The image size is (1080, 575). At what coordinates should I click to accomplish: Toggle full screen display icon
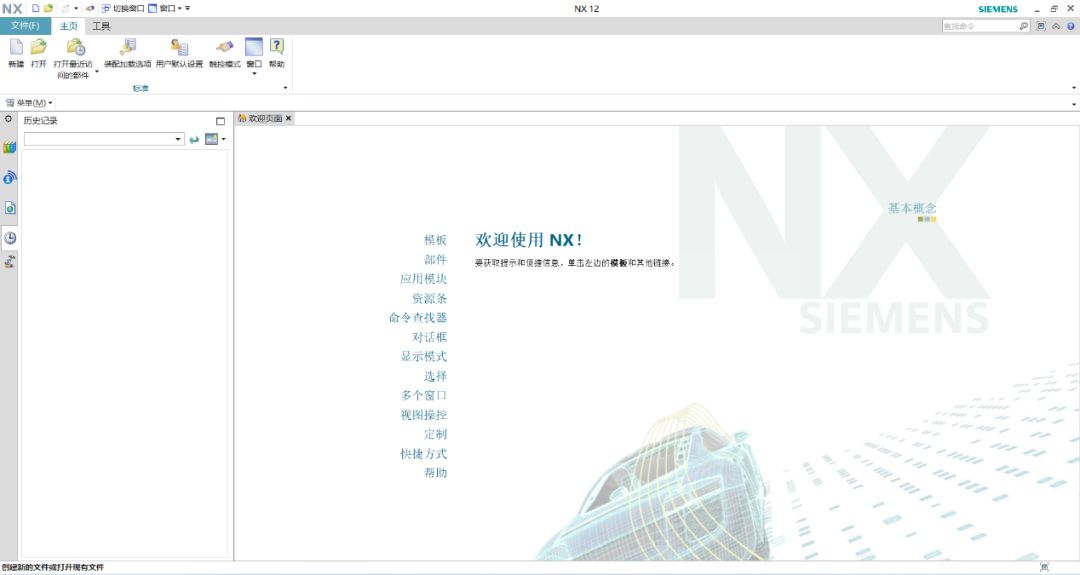(1041, 26)
